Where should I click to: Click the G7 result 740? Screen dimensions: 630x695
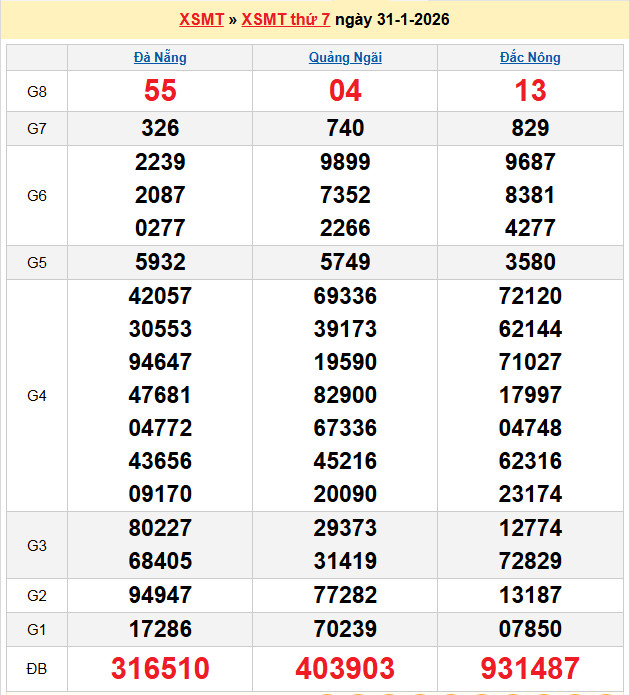point(345,128)
